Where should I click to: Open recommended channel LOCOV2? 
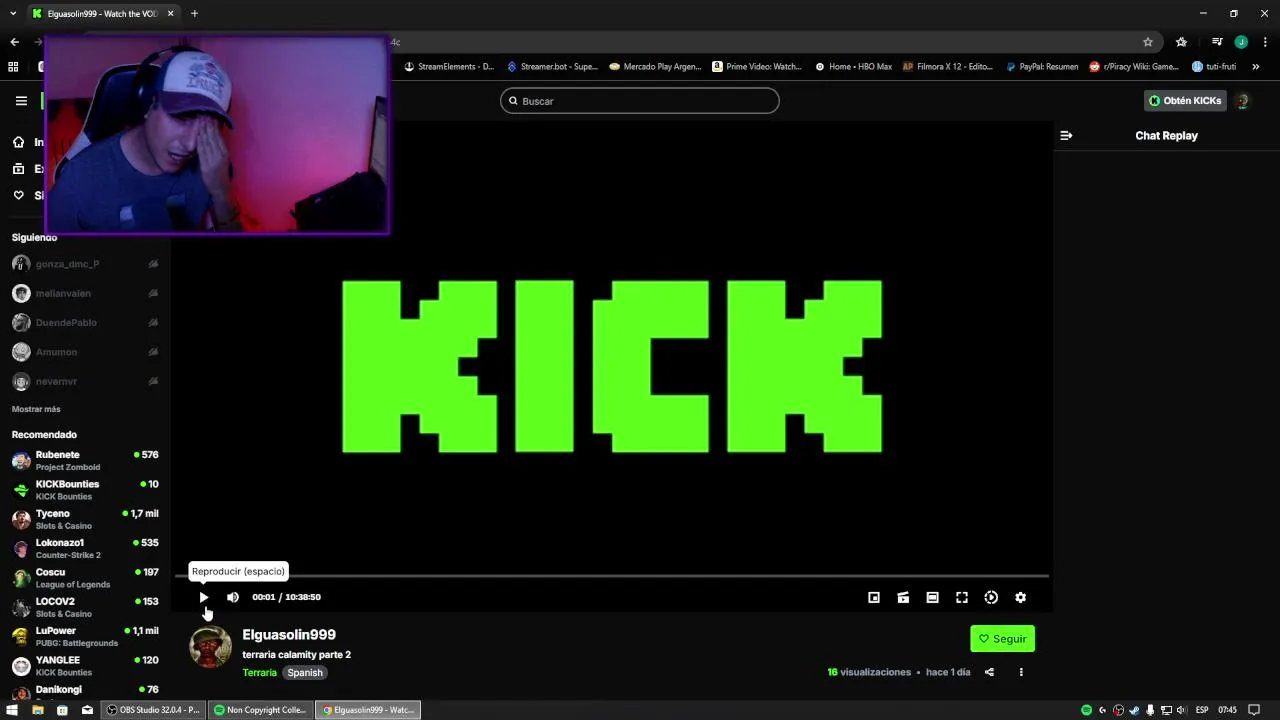(85, 607)
